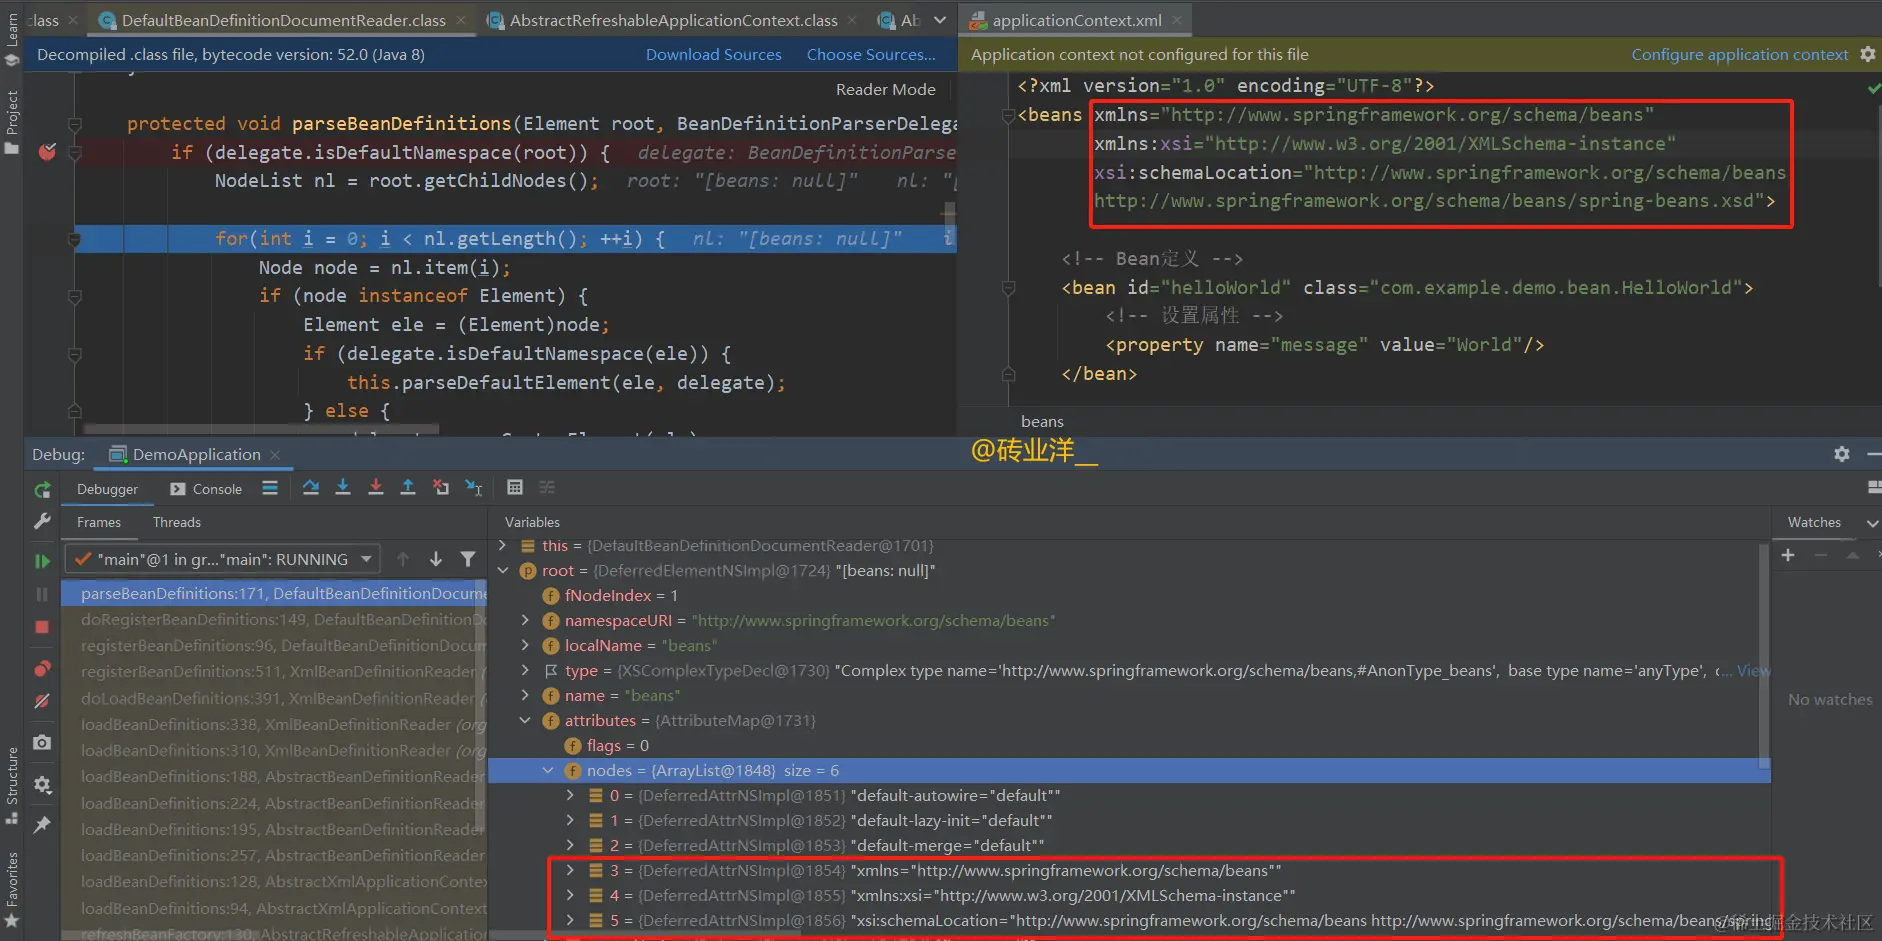Image resolution: width=1882 pixels, height=941 pixels.
Task: Open the Favorites tool window sidebar button
Action: coord(12,888)
